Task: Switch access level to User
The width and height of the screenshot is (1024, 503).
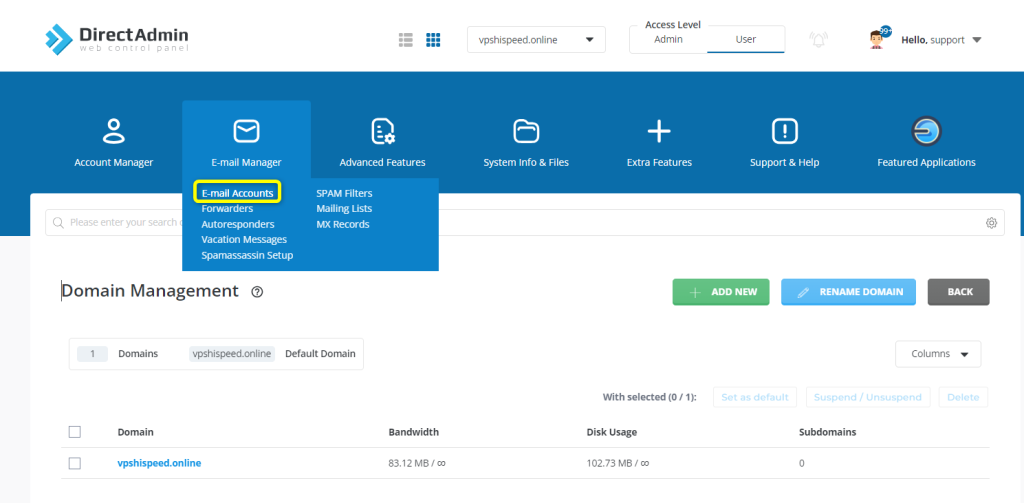Action: coord(746,39)
